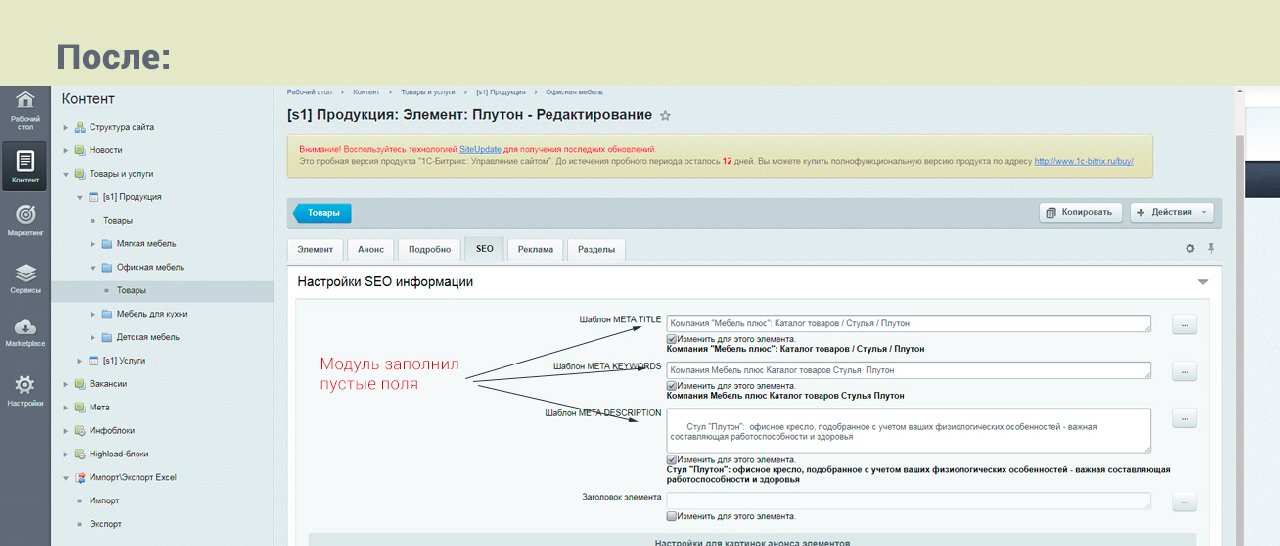Open the Рабочий стол sidebar section

[25, 107]
